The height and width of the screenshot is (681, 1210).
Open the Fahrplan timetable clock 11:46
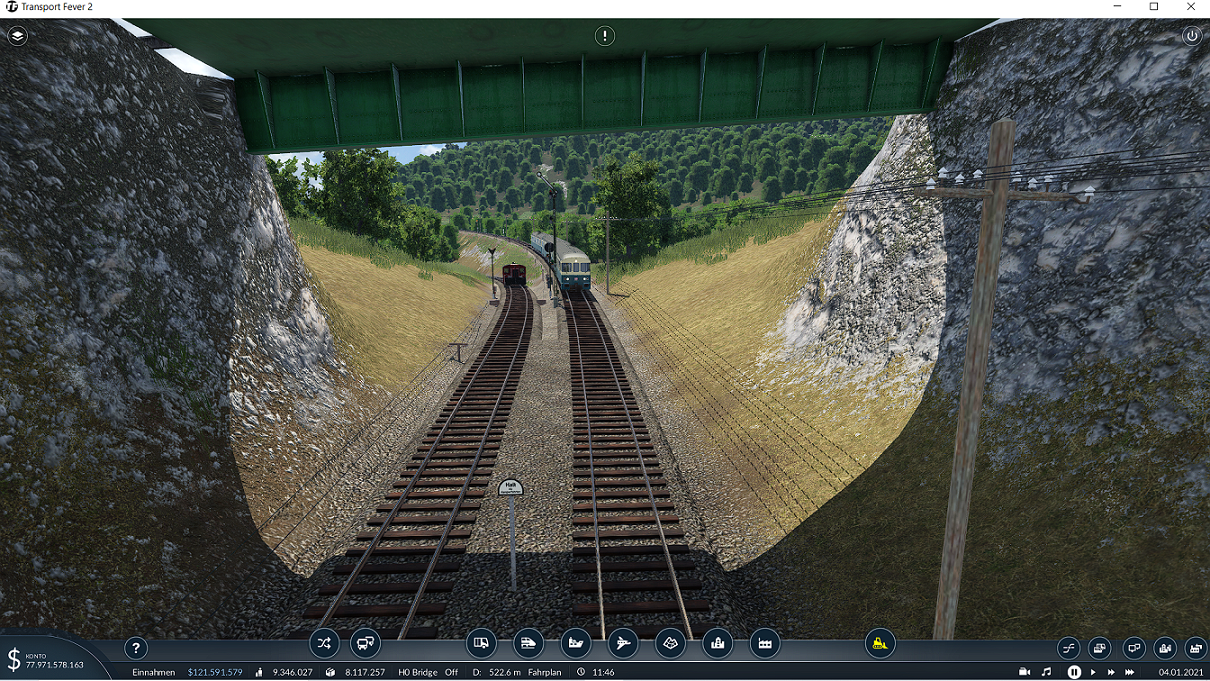click(x=603, y=672)
